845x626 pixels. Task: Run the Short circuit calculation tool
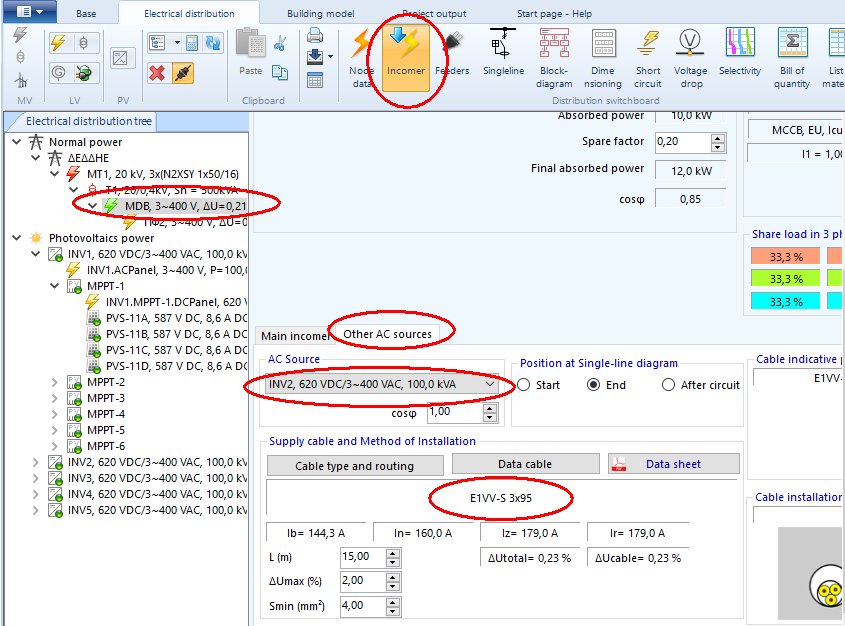(648, 57)
